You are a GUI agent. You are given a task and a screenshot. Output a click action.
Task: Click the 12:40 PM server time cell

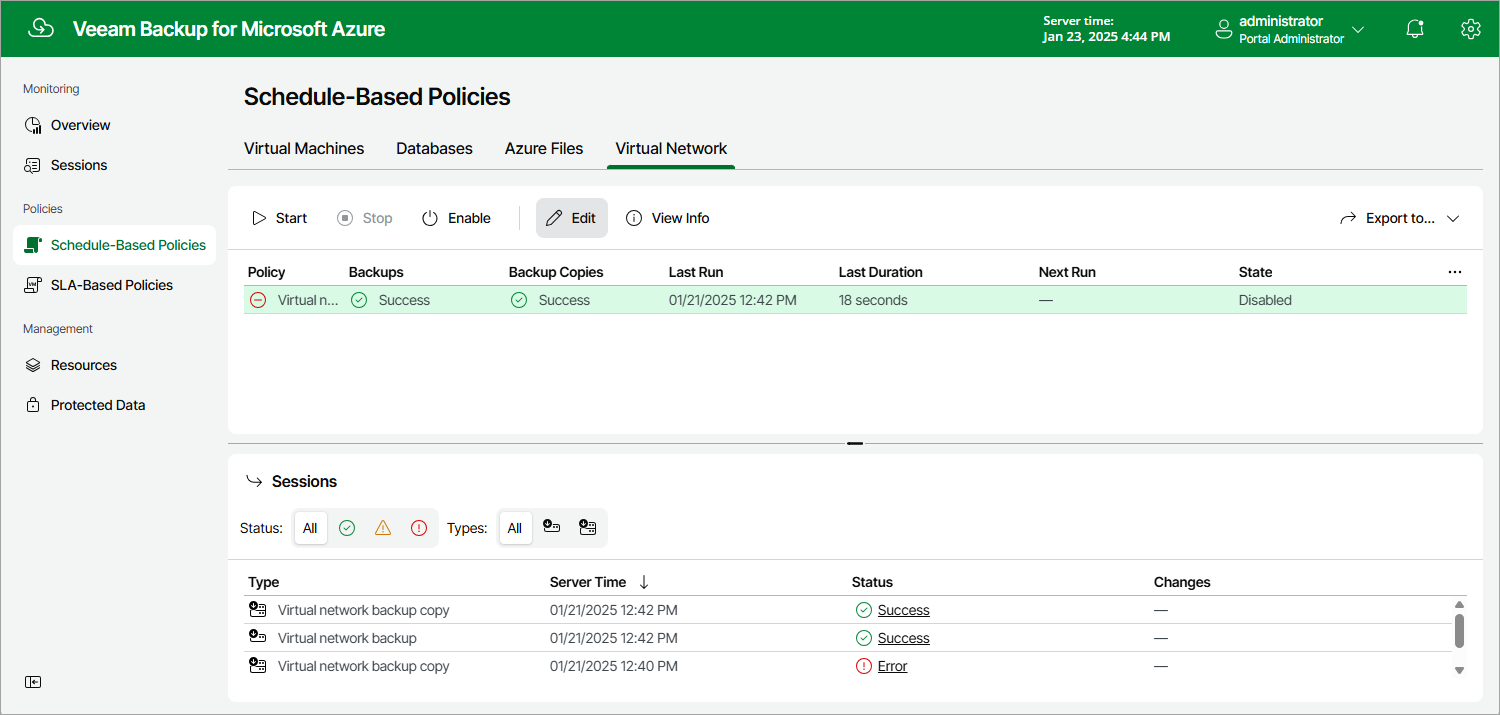click(614, 666)
